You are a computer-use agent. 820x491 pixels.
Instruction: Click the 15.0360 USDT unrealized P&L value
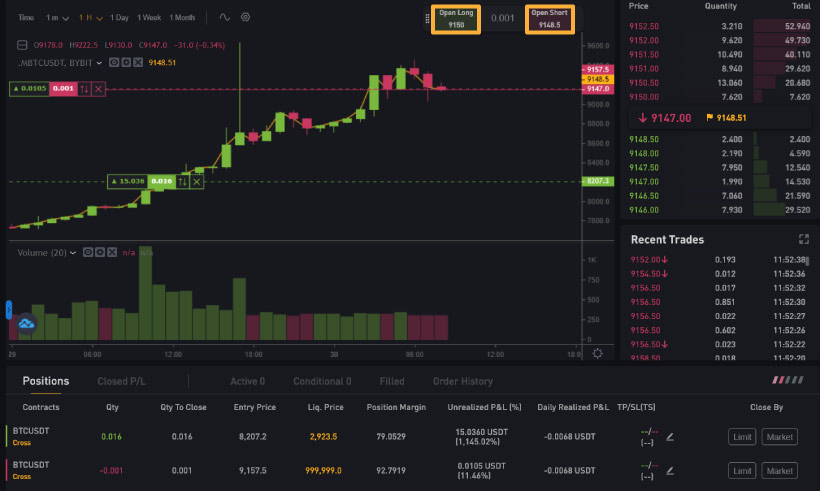click(x=481, y=432)
